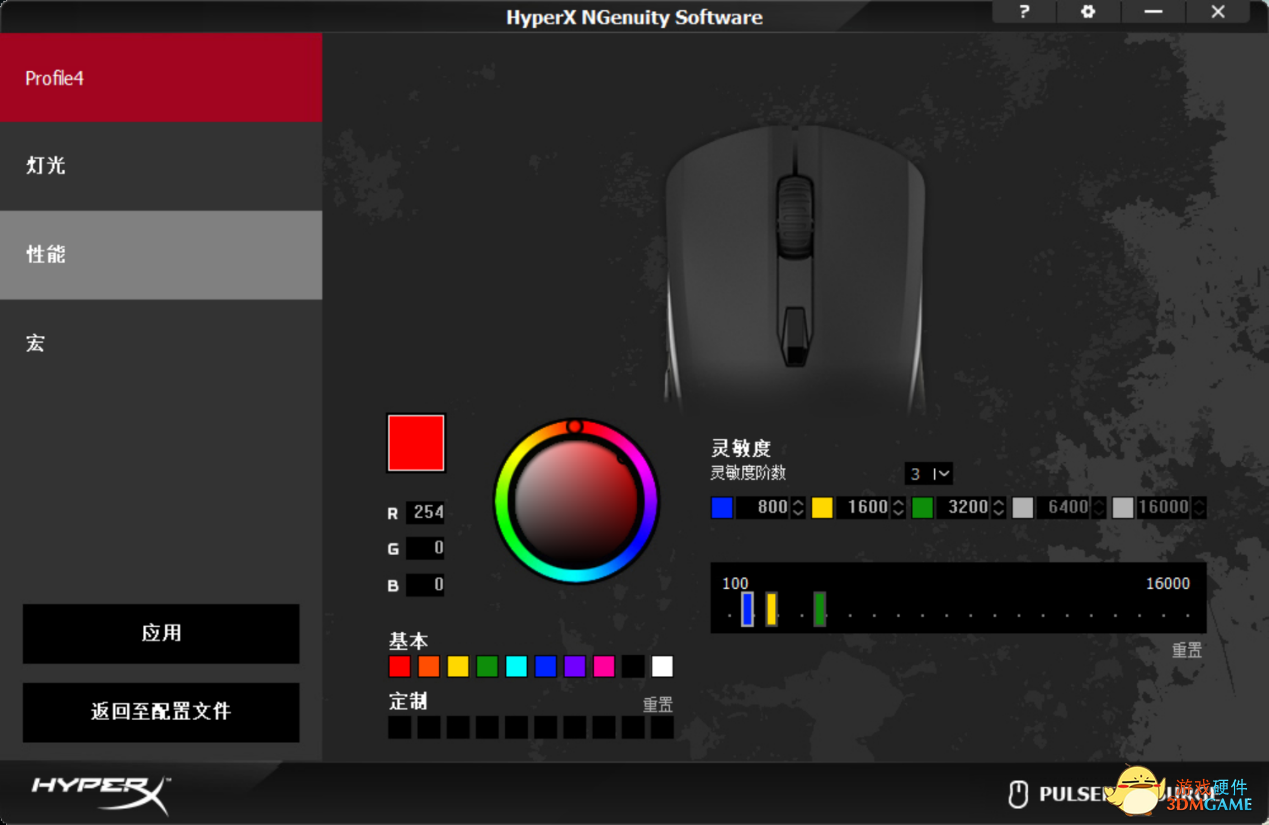Click the gray swatch beside 6400 DPI
1269x825 pixels.
pos(1022,507)
